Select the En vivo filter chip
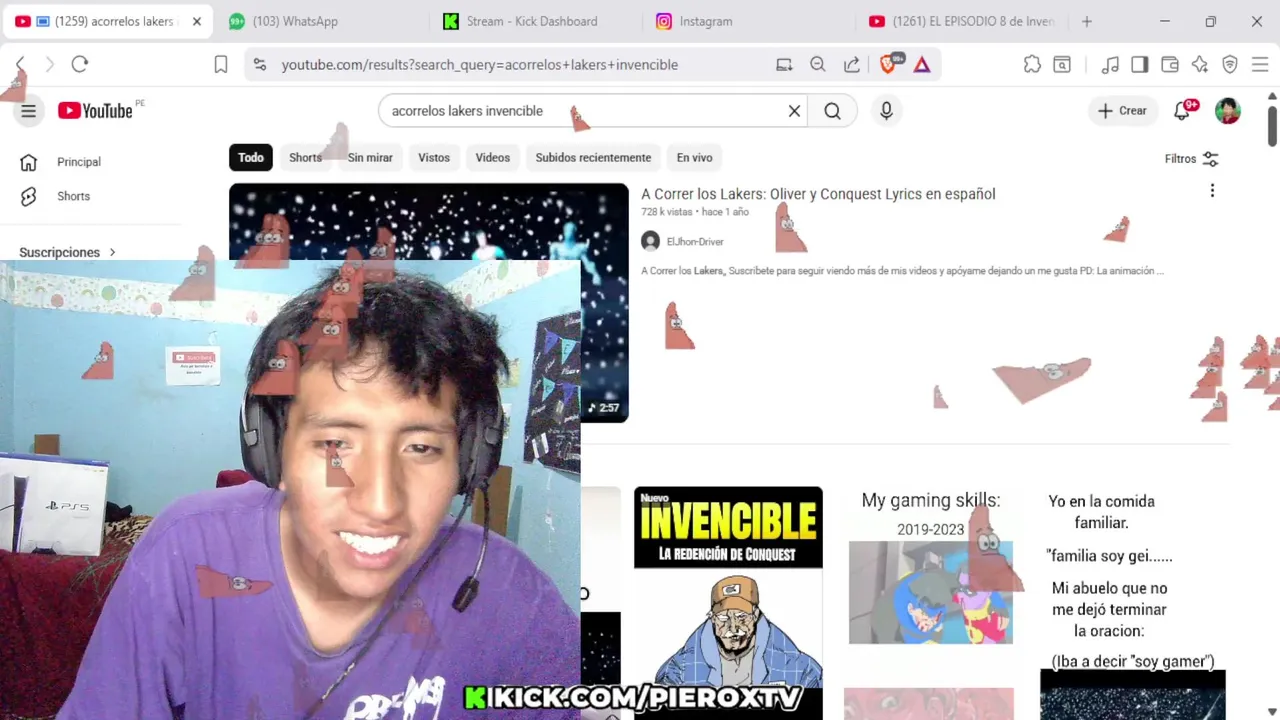This screenshot has width=1280, height=720. click(x=694, y=157)
